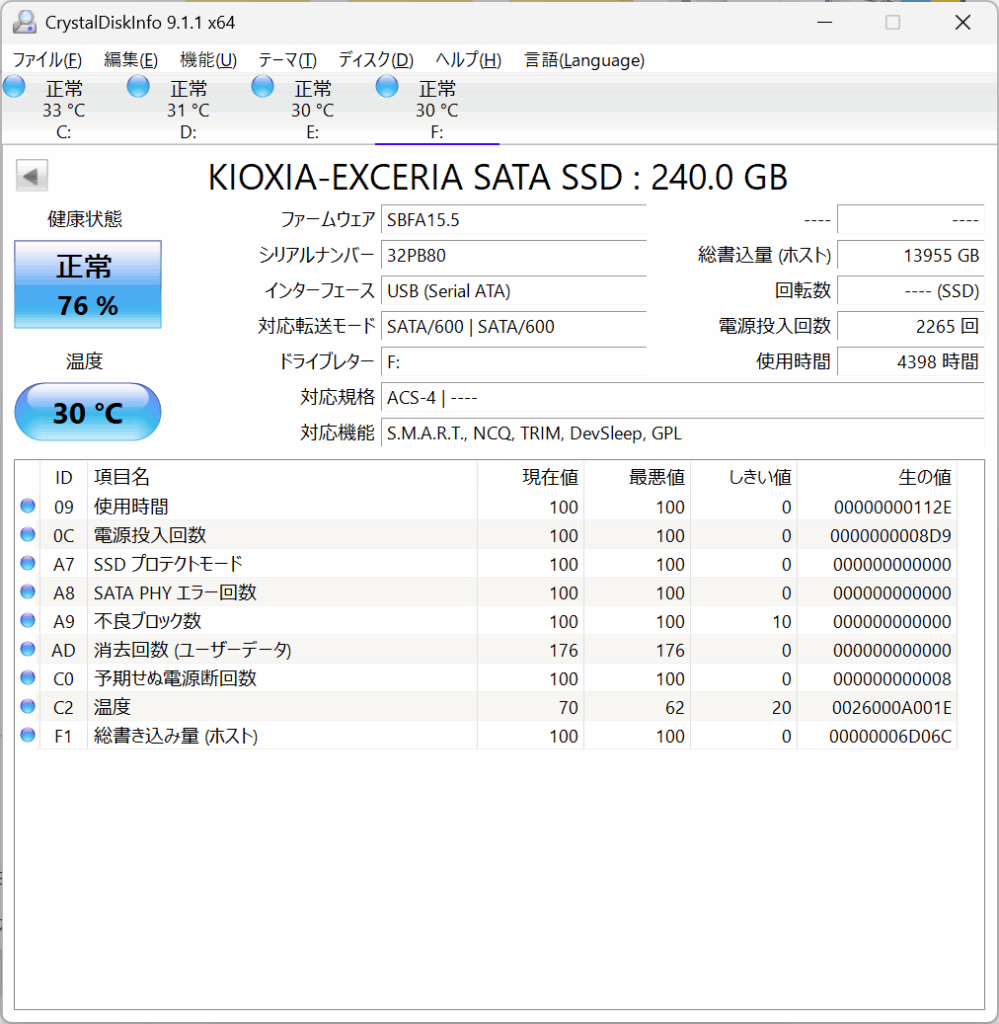Select the 使用時間 attribute name

(131, 507)
